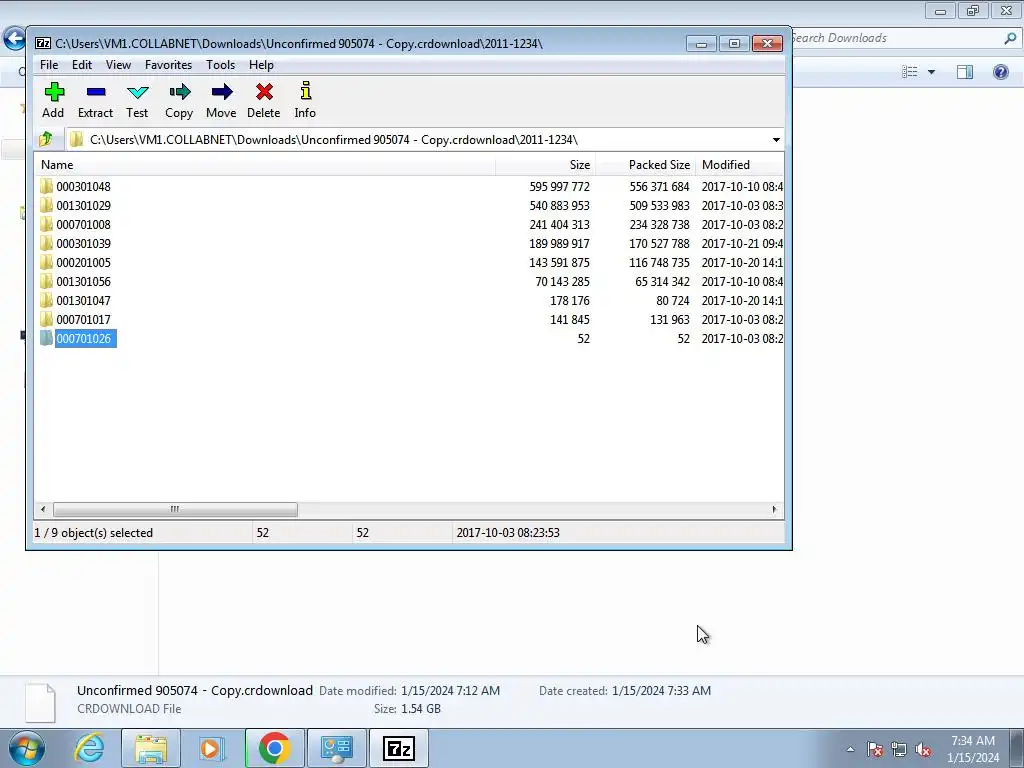Click folder icon of 001301056
This screenshot has width=1024, height=768.
(x=46, y=281)
